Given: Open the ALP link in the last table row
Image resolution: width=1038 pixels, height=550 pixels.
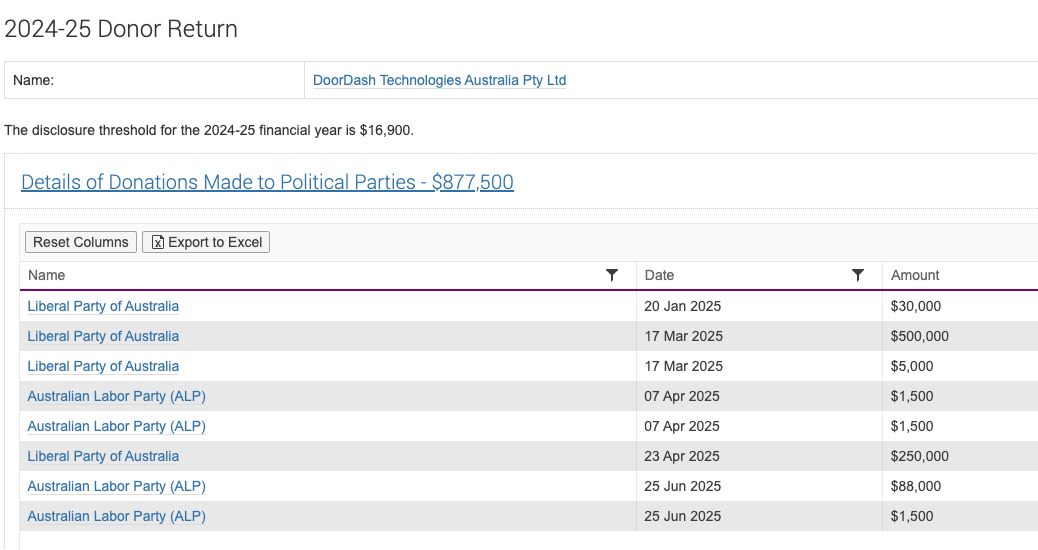Looking at the screenshot, I should pos(116,516).
